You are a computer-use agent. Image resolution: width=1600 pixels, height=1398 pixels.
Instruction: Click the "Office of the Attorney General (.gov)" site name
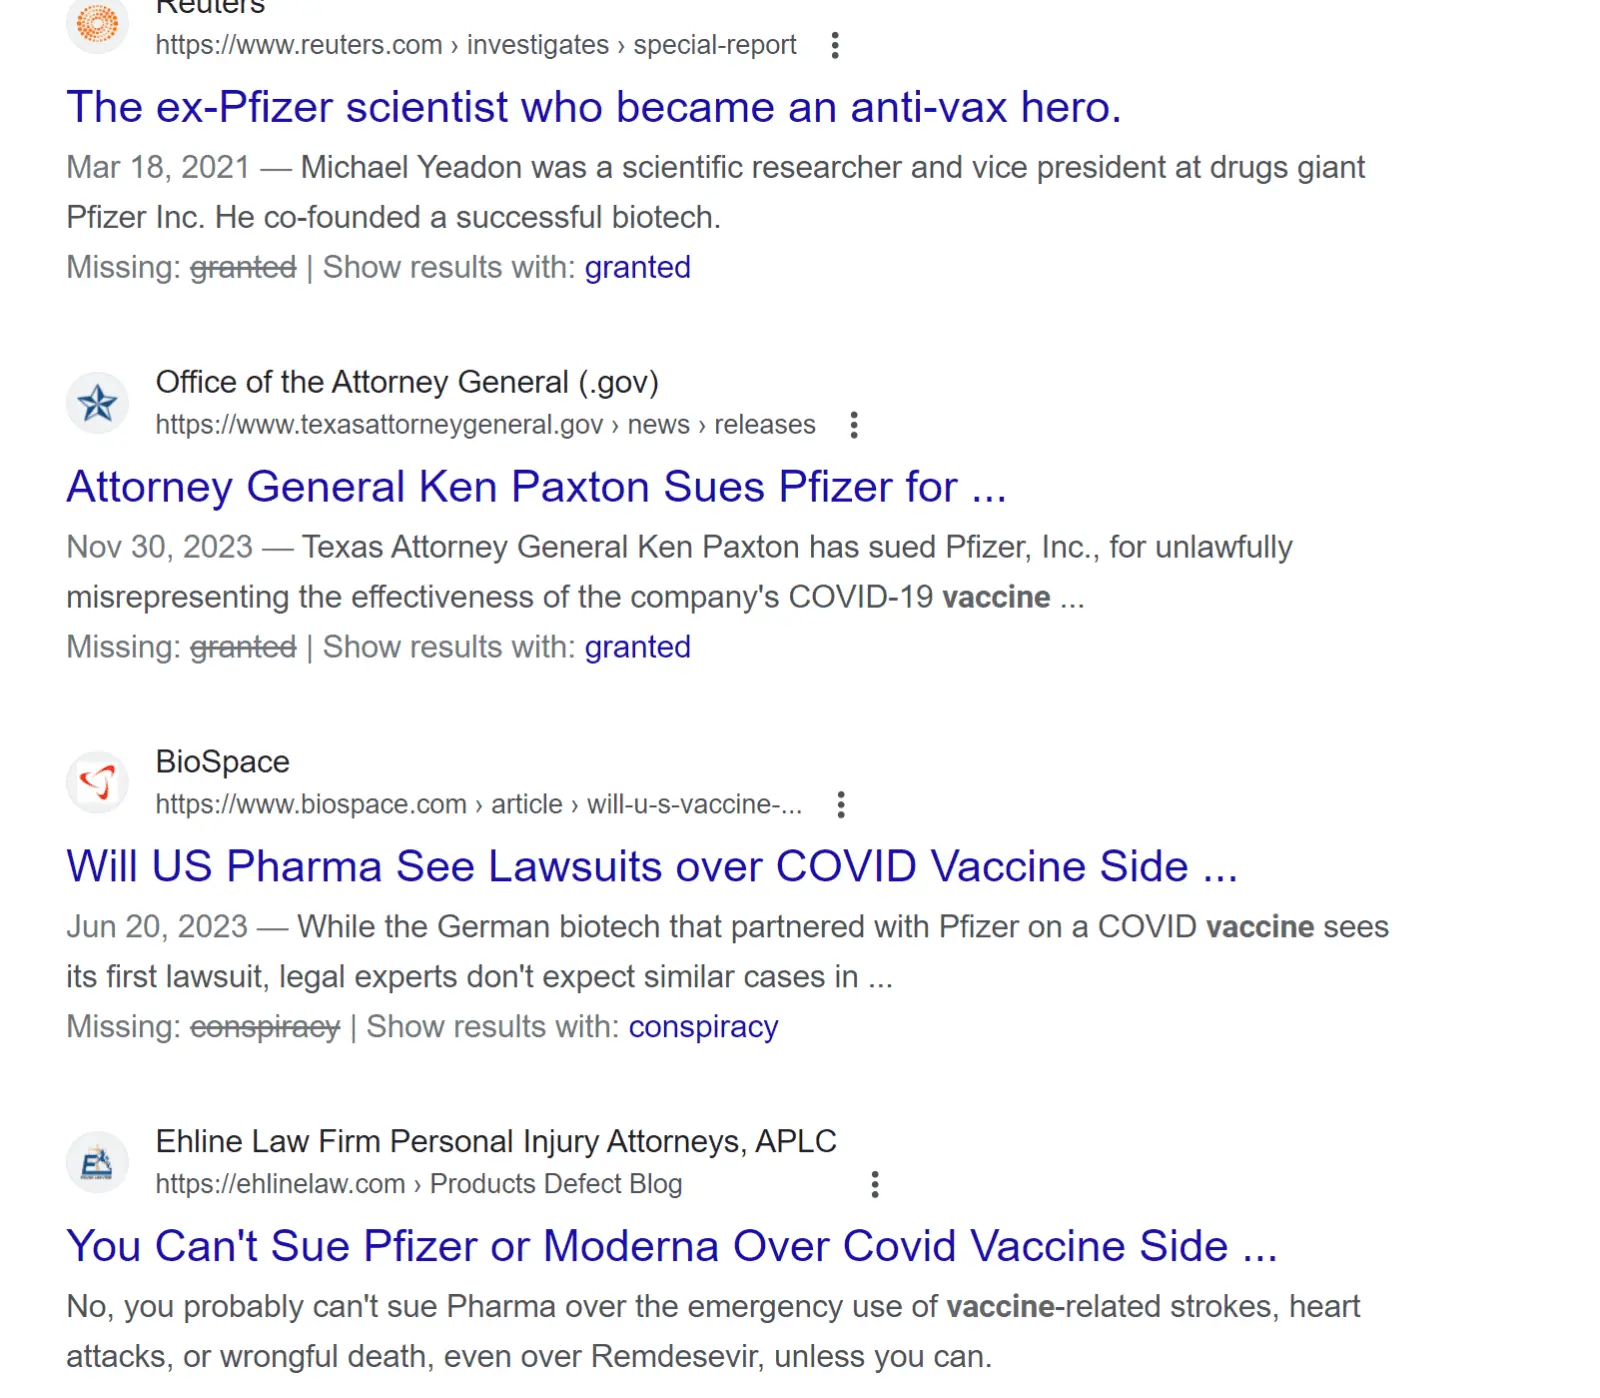(407, 382)
